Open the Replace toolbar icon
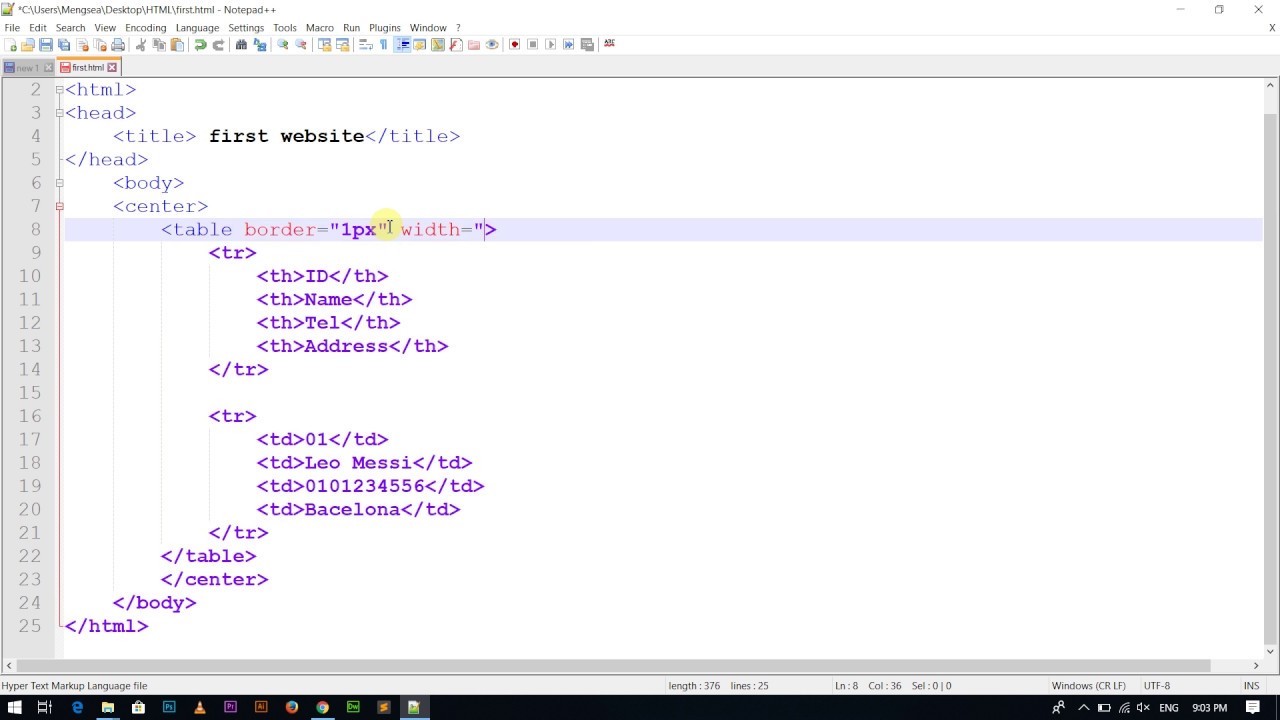Viewport: 1280px width, 720px height. click(x=260, y=45)
